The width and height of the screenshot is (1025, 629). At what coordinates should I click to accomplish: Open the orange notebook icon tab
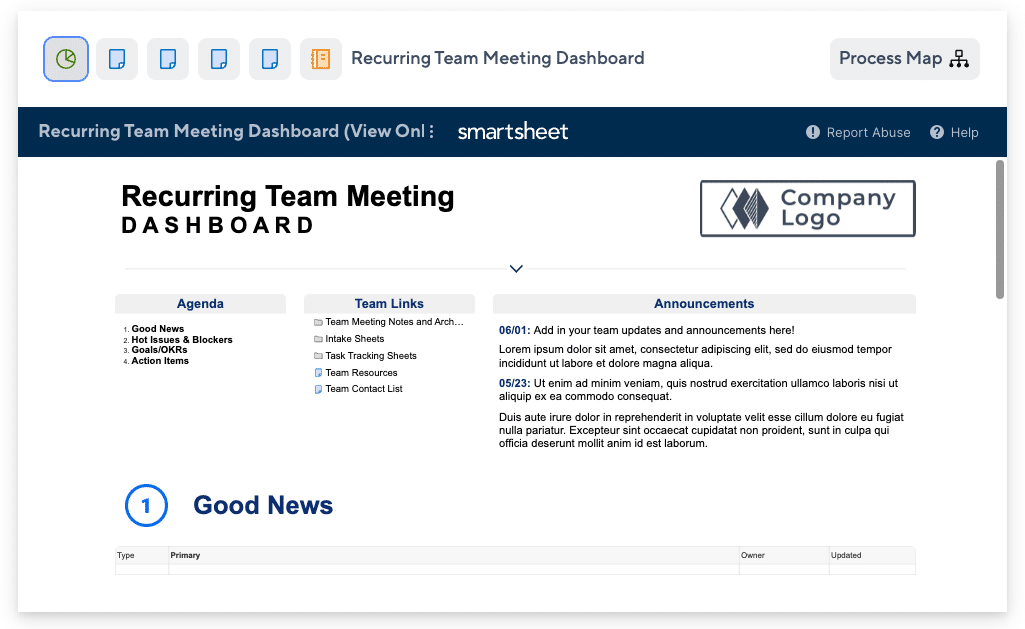[x=320, y=59]
